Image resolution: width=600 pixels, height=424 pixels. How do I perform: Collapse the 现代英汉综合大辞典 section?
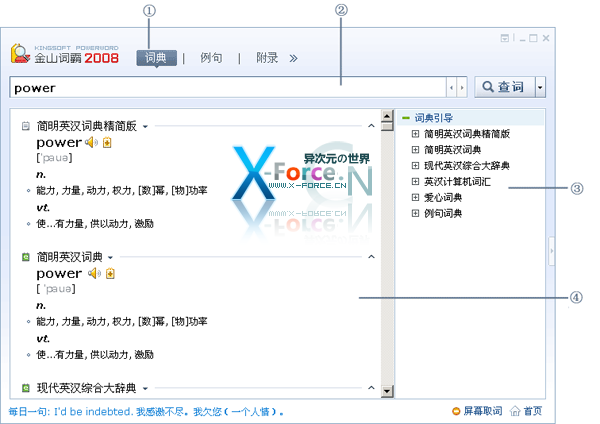[371, 387]
